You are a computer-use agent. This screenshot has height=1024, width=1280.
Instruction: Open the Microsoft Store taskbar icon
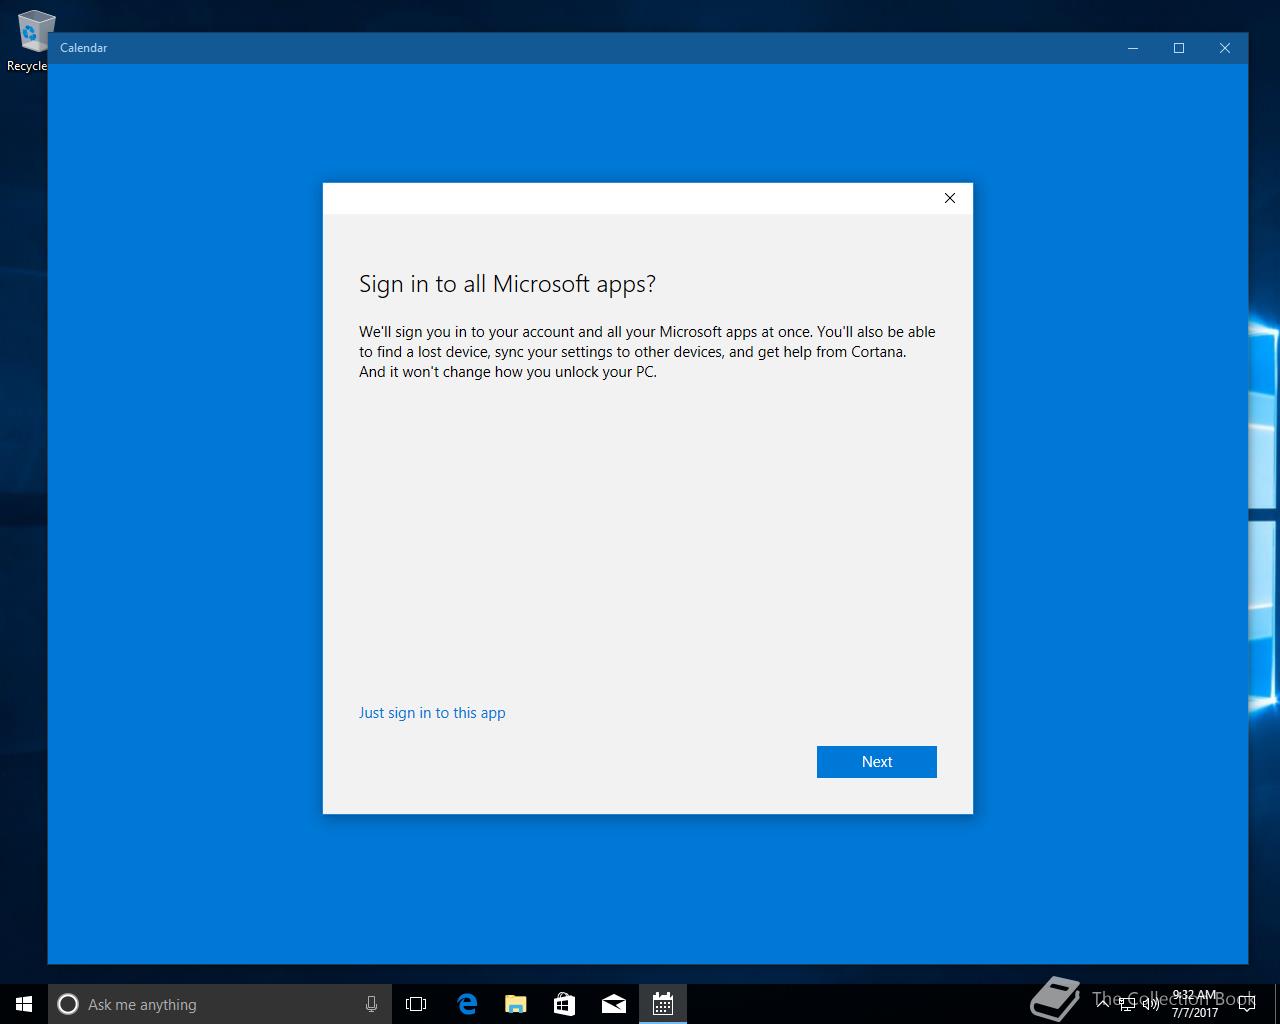pyautogui.click(x=564, y=1004)
